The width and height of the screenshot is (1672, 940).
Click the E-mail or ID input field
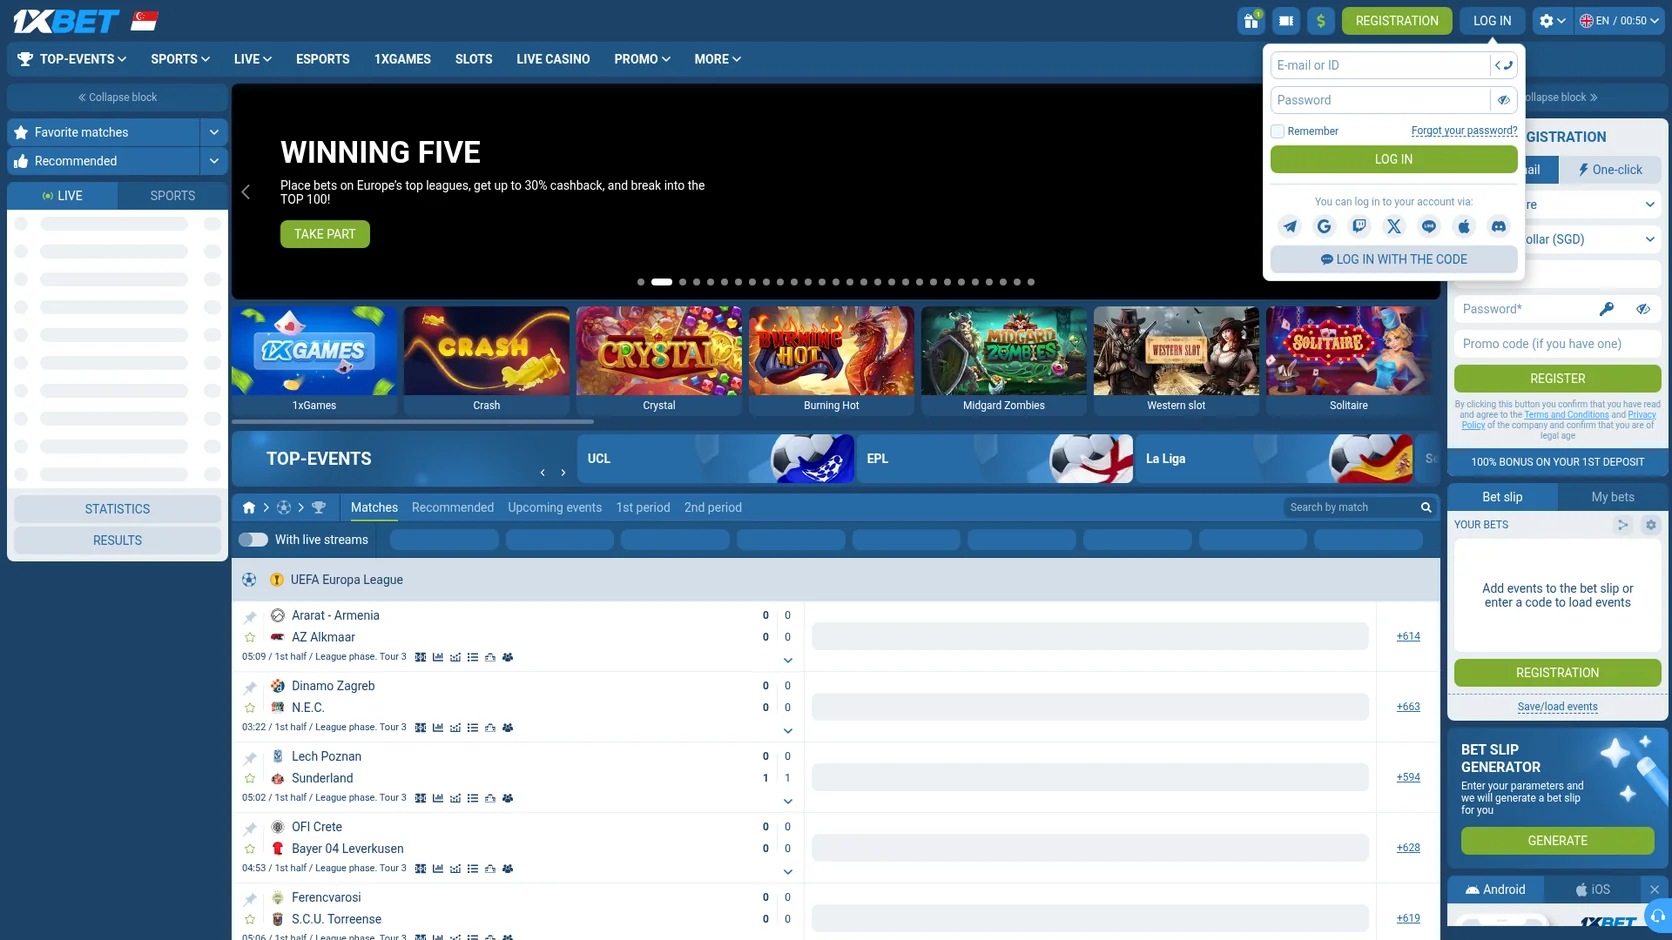[x=1380, y=66]
